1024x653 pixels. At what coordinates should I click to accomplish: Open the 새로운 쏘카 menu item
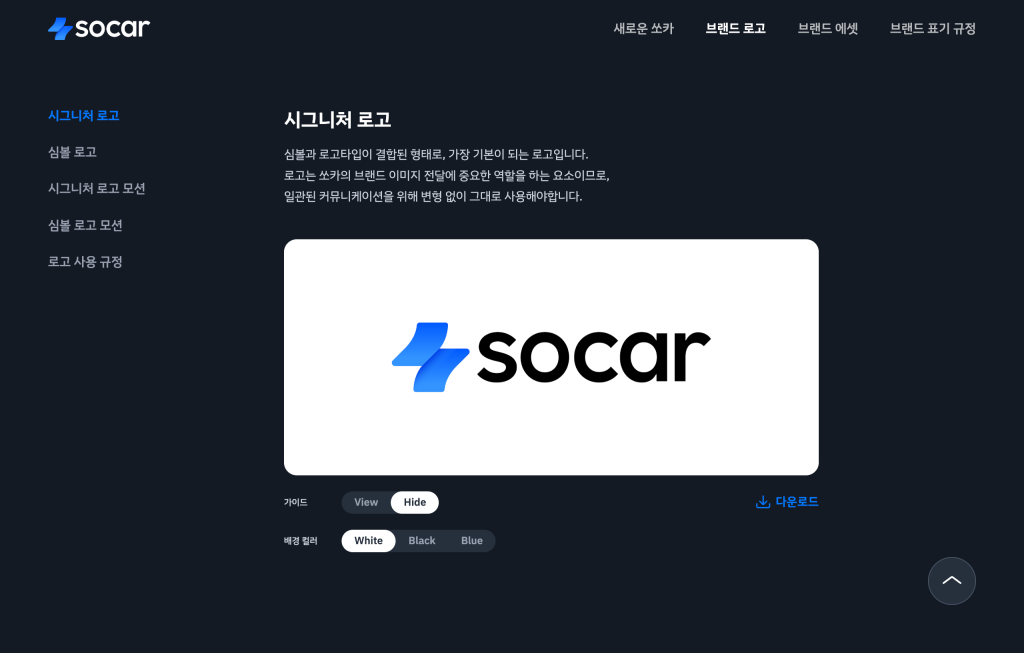(x=643, y=29)
